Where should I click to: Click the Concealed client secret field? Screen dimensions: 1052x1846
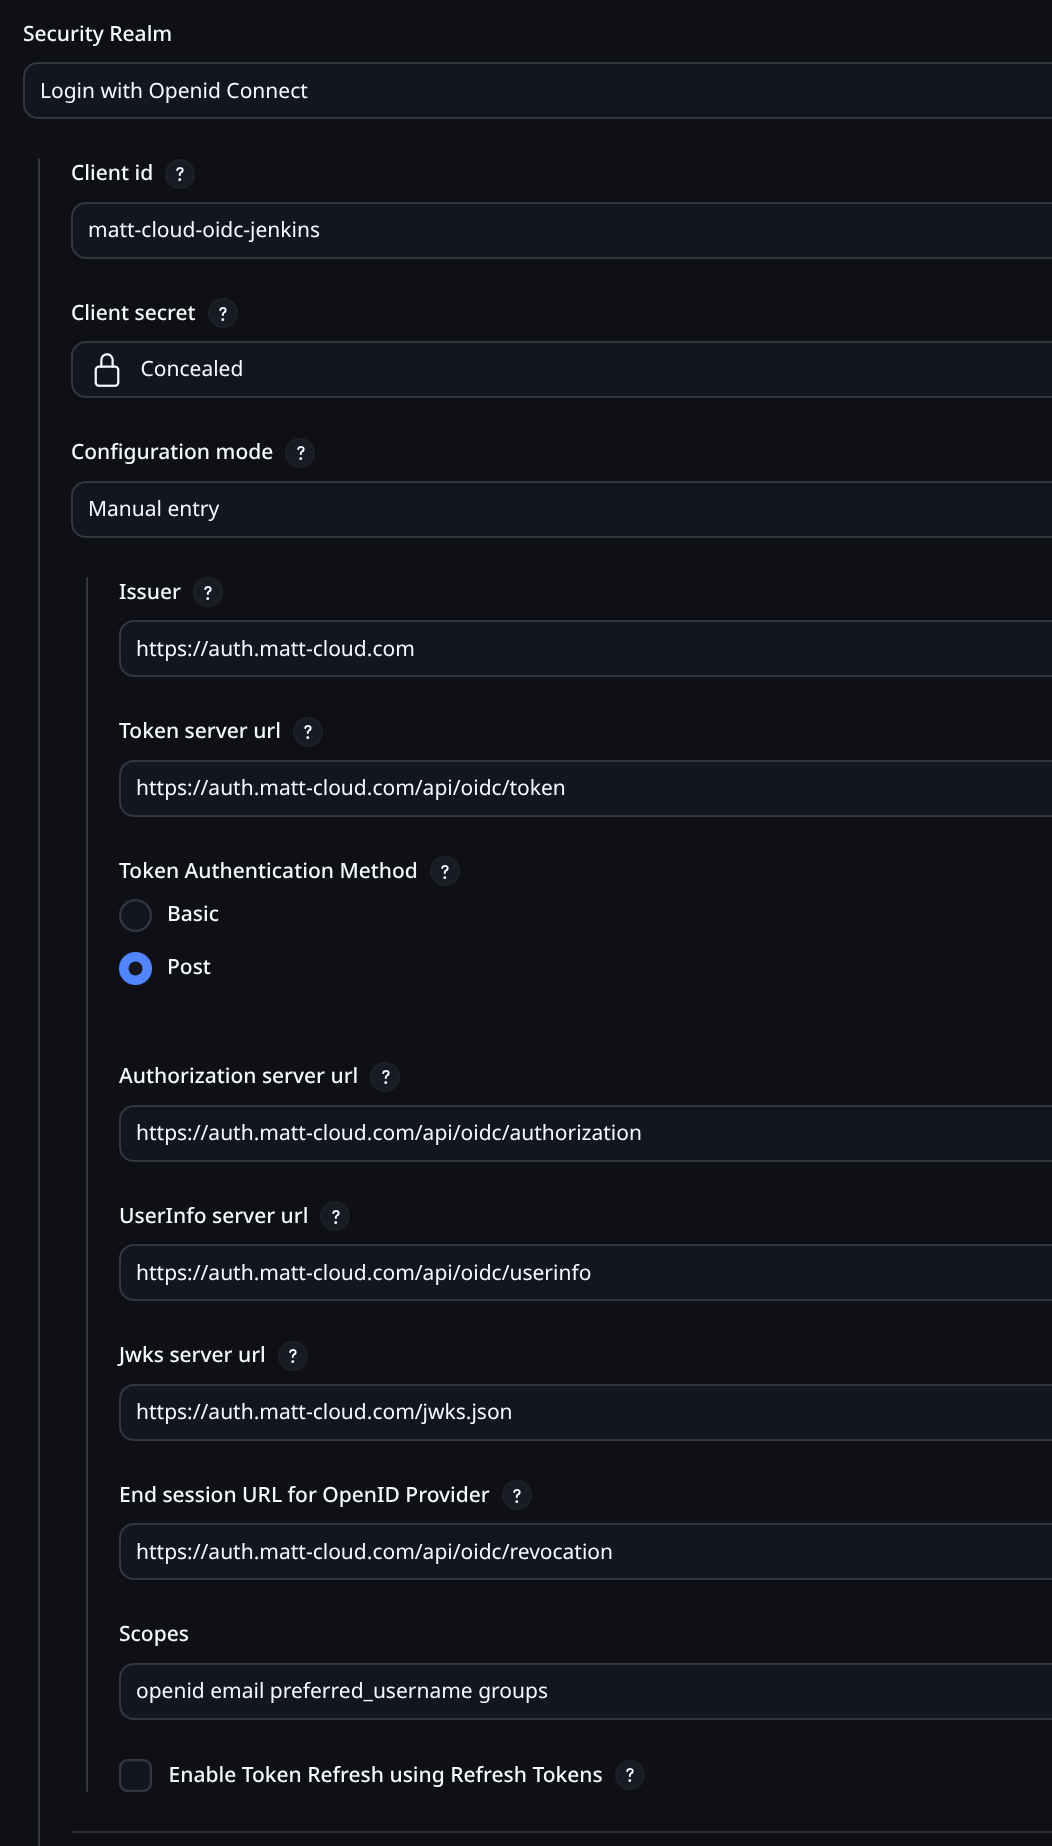(x=560, y=370)
